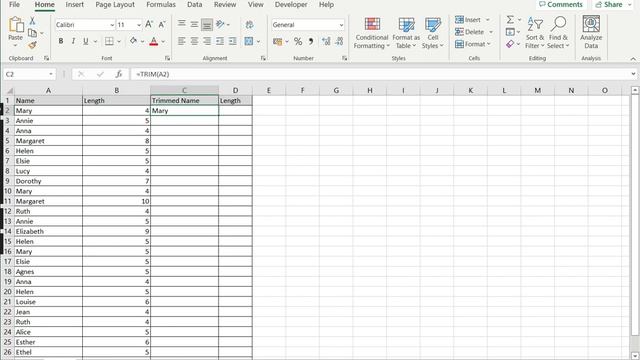The image size is (640, 360).
Task: Switch to the Review tab
Action: pyautogui.click(x=225, y=4)
